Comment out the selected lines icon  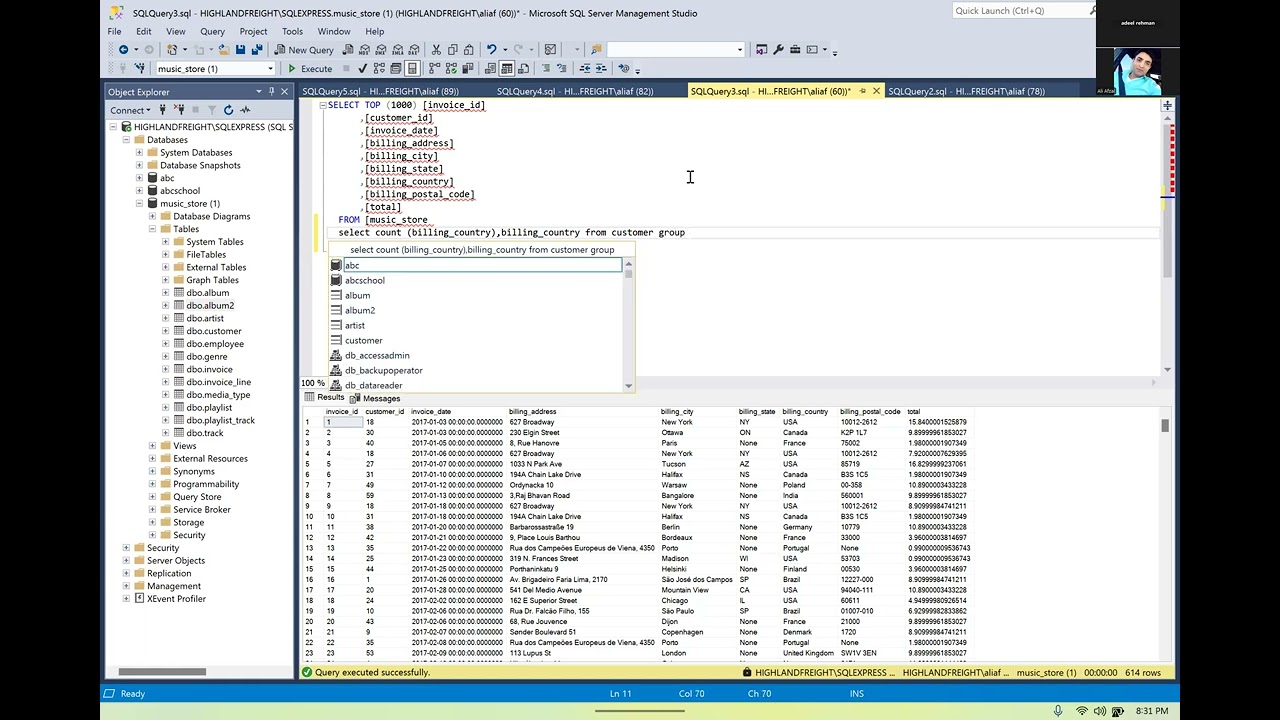click(x=546, y=68)
